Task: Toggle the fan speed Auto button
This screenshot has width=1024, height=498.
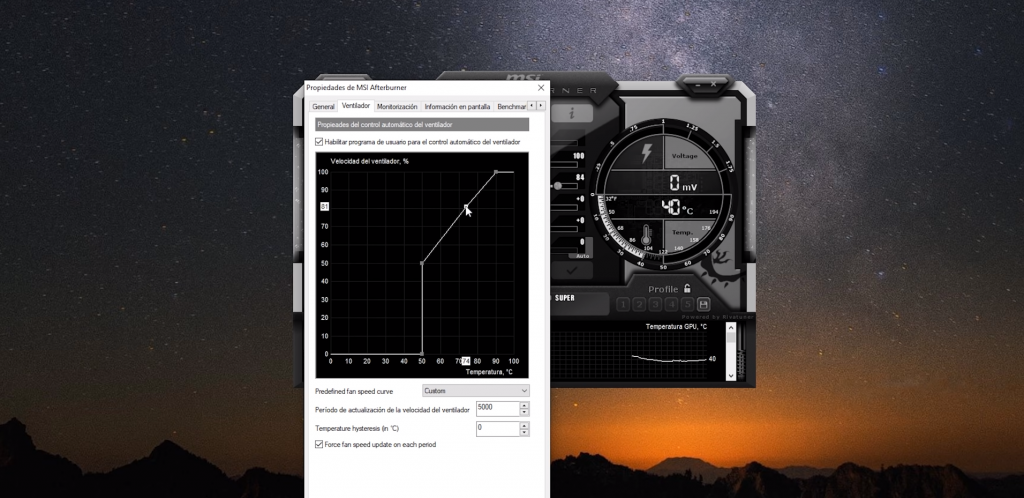Action: pos(583,256)
